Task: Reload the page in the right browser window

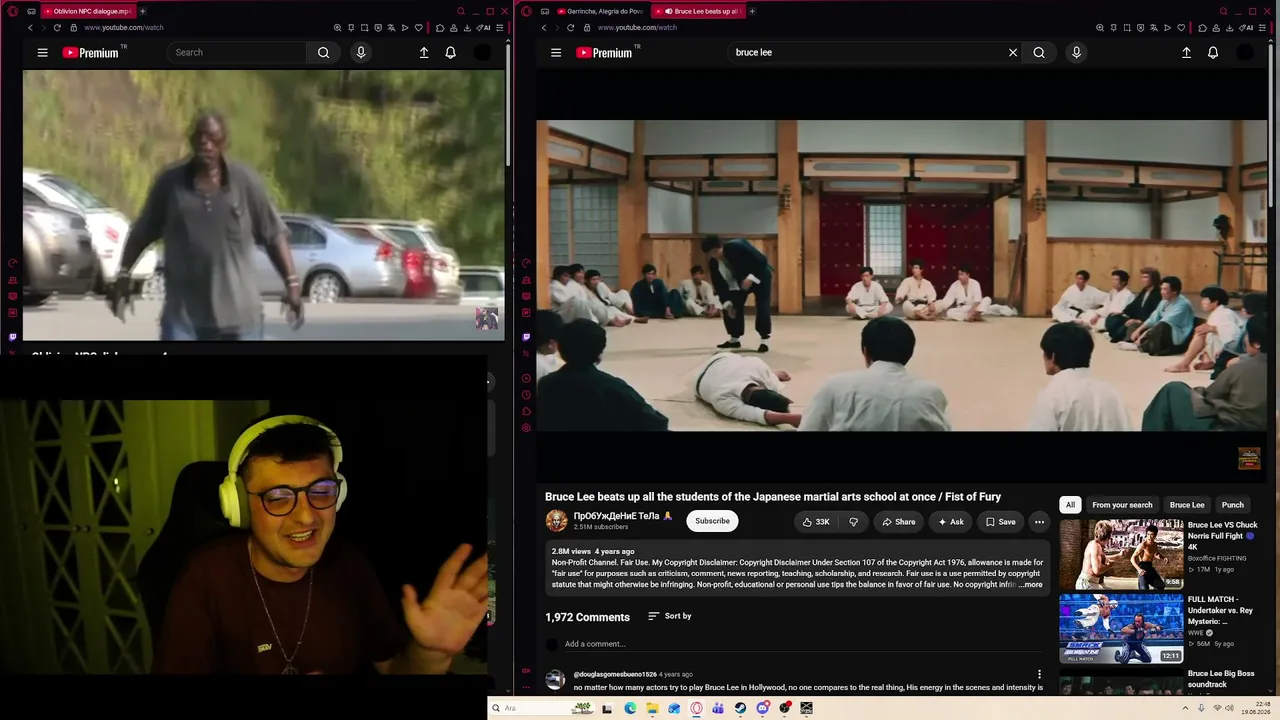Action: coord(571,27)
